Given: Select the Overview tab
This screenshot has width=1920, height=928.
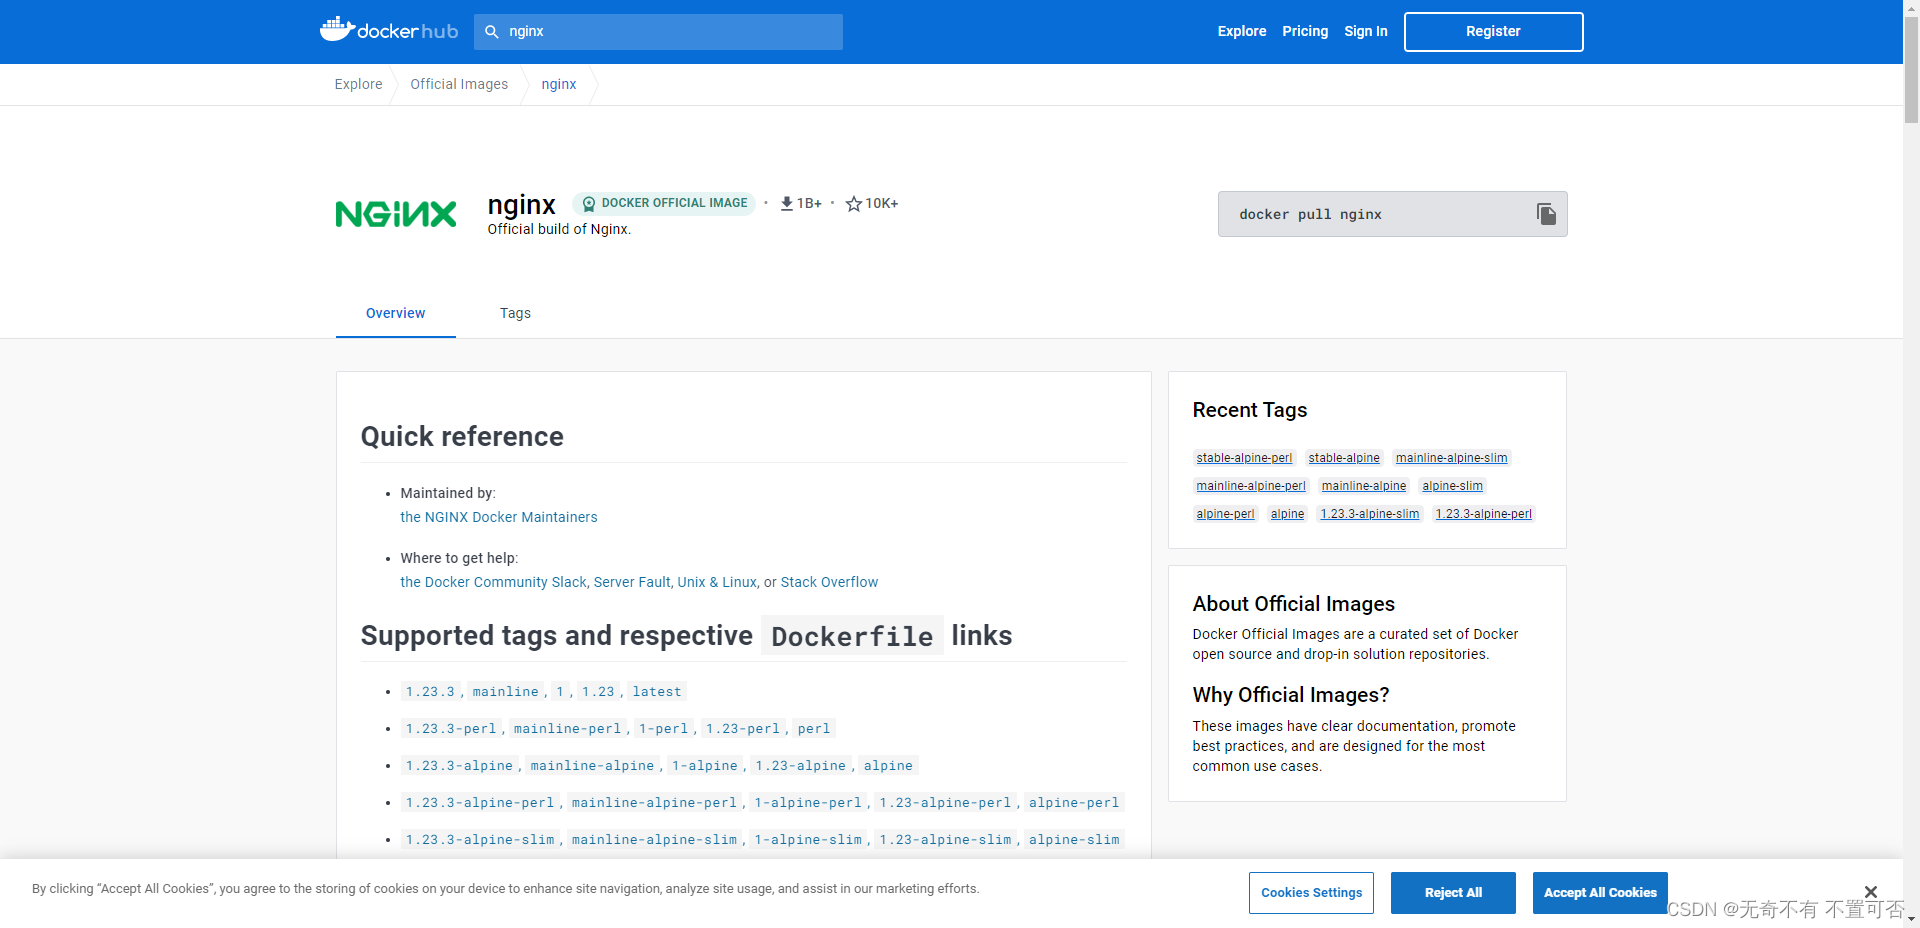Looking at the screenshot, I should point(396,313).
